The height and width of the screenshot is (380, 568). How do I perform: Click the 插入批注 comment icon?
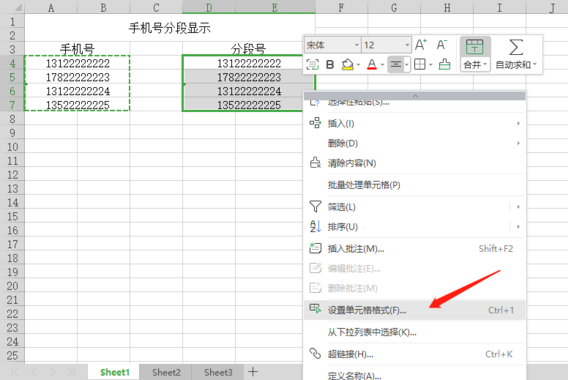pos(315,248)
